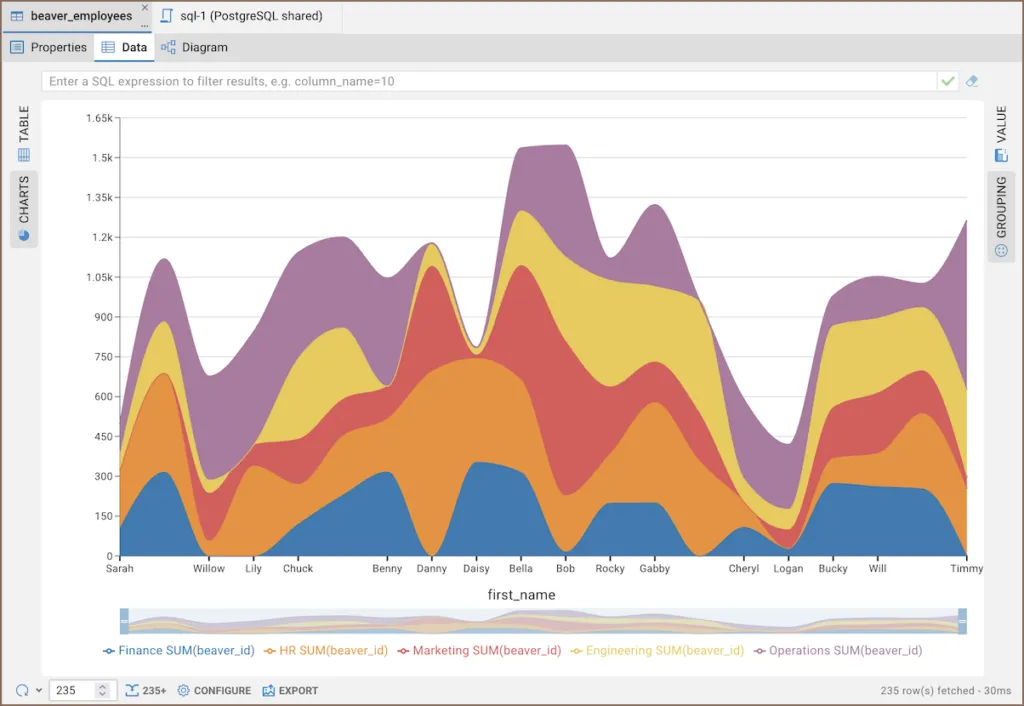This screenshot has height=706, width=1024.
Task: Open the Diagram tab
Action: pos(195,47)
